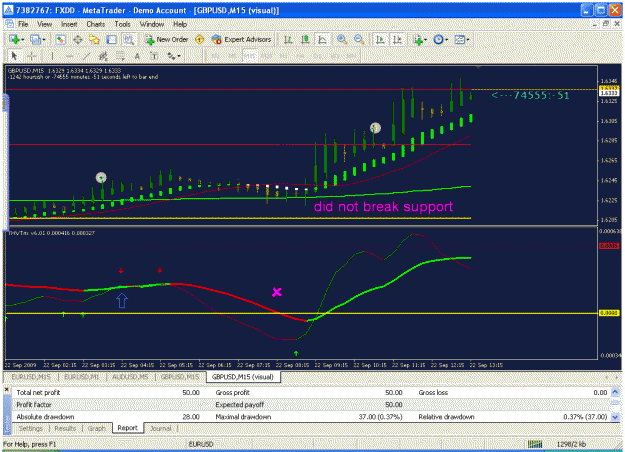This screenshot has width=625, height=452.
Task: Click the report scrollbar up arrow
Action: (x=615, y=392)
